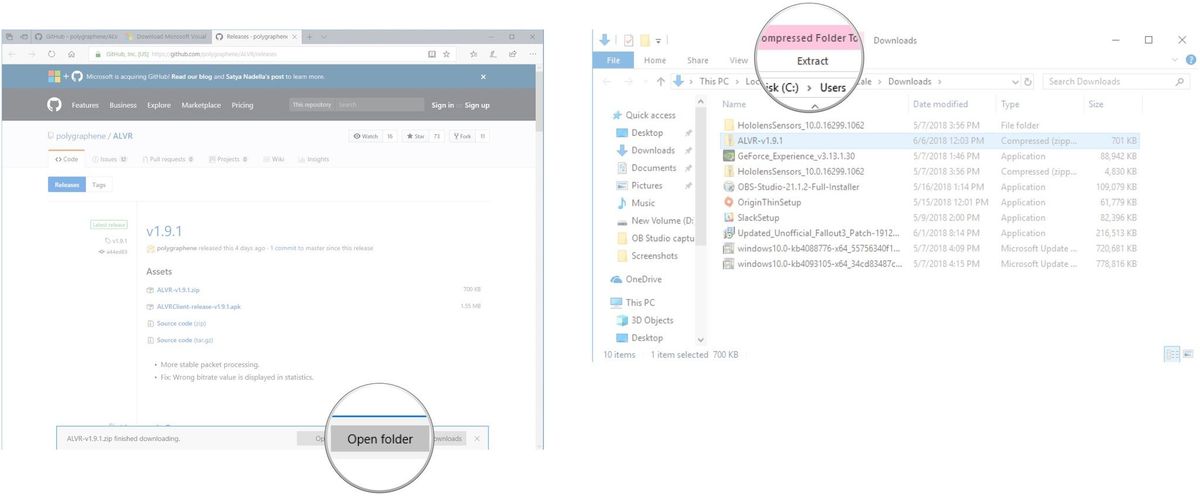Watch the ALVR repository

coord(365,136)
